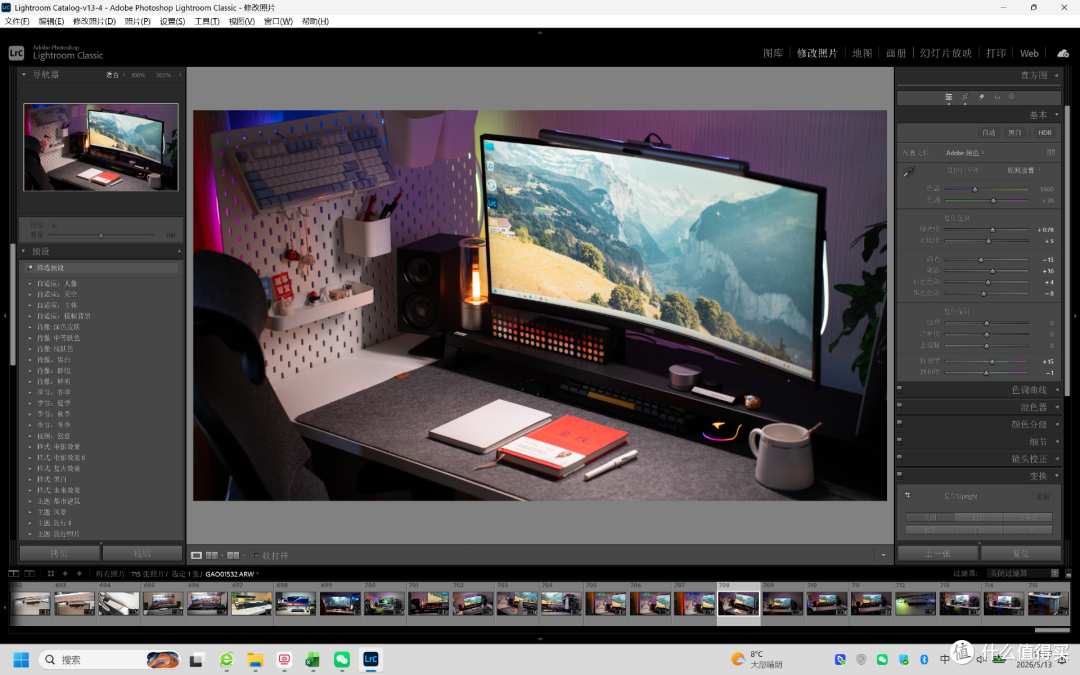Select the Edit sliders tool icon

click(x=948, y=97)
